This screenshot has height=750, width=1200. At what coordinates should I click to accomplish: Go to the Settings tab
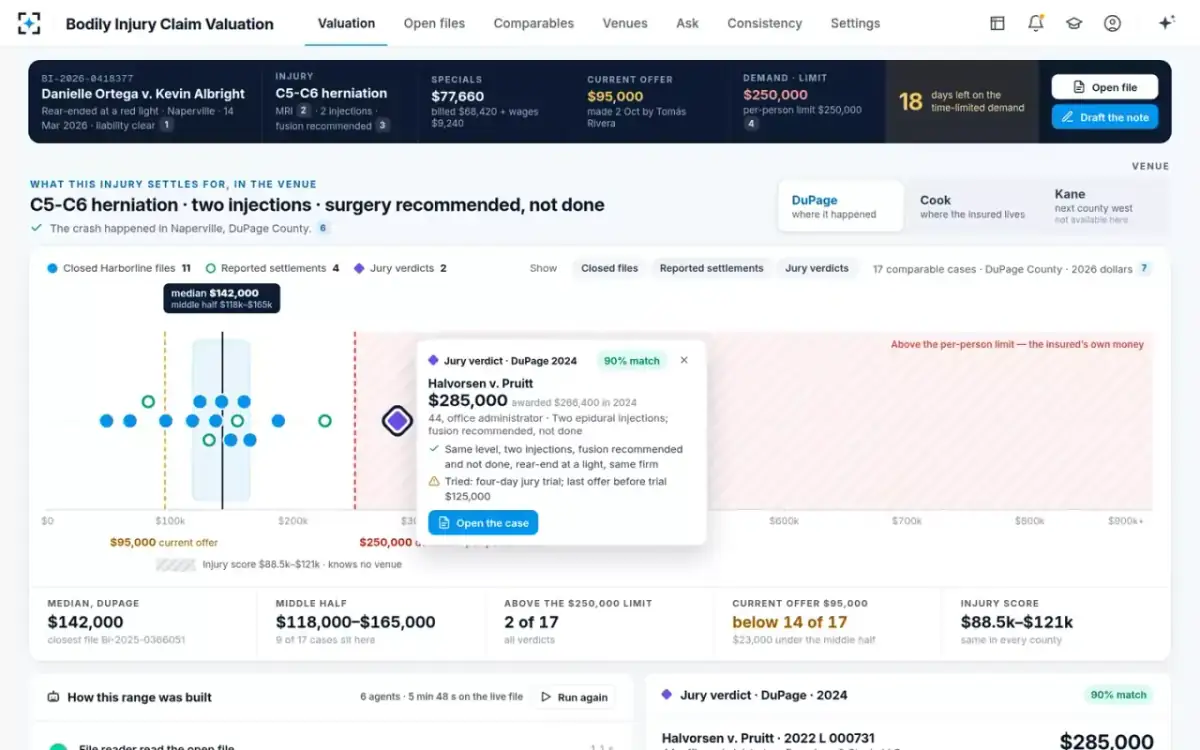[855, 23]
